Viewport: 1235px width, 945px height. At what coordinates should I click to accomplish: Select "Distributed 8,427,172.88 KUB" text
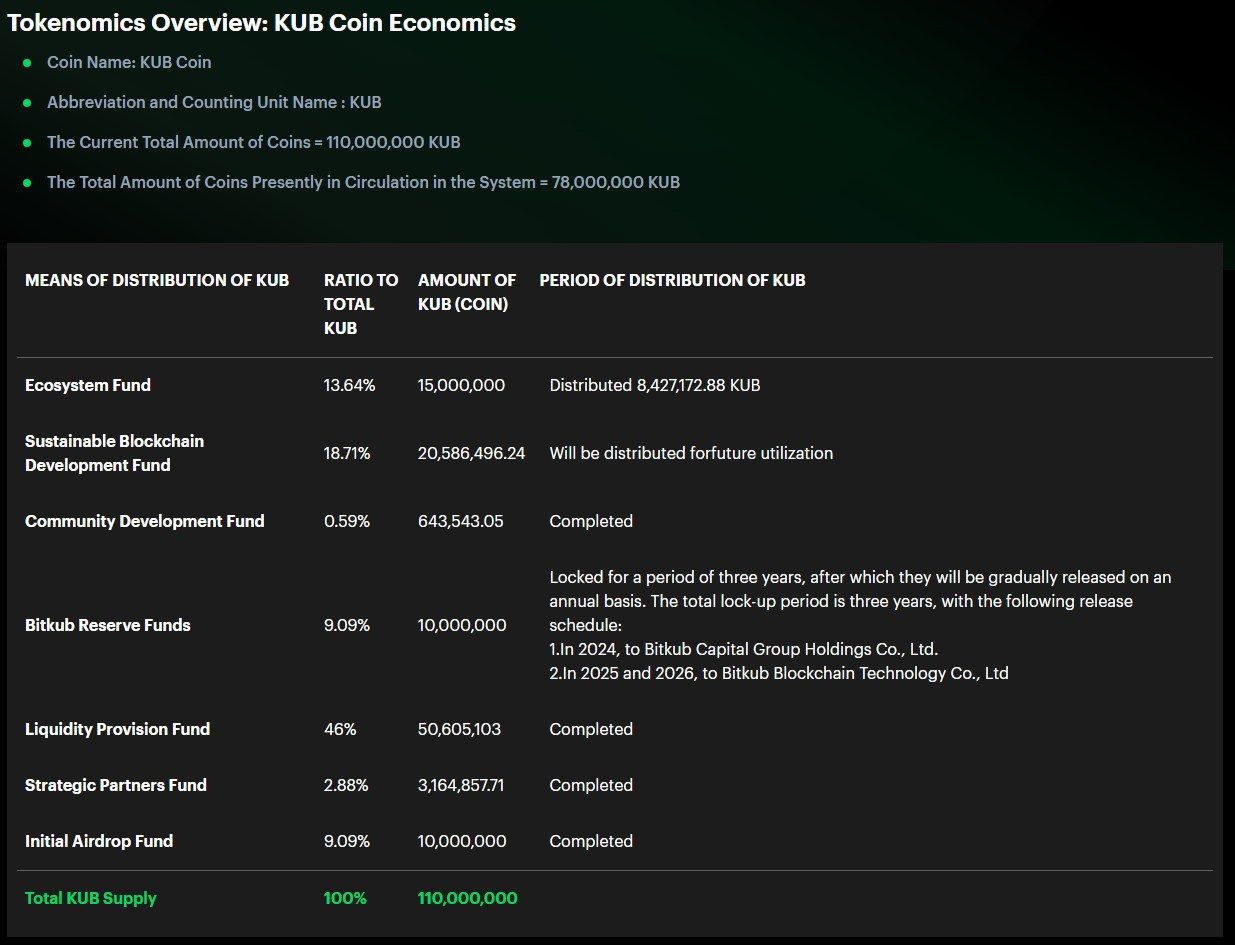[655, 385]
